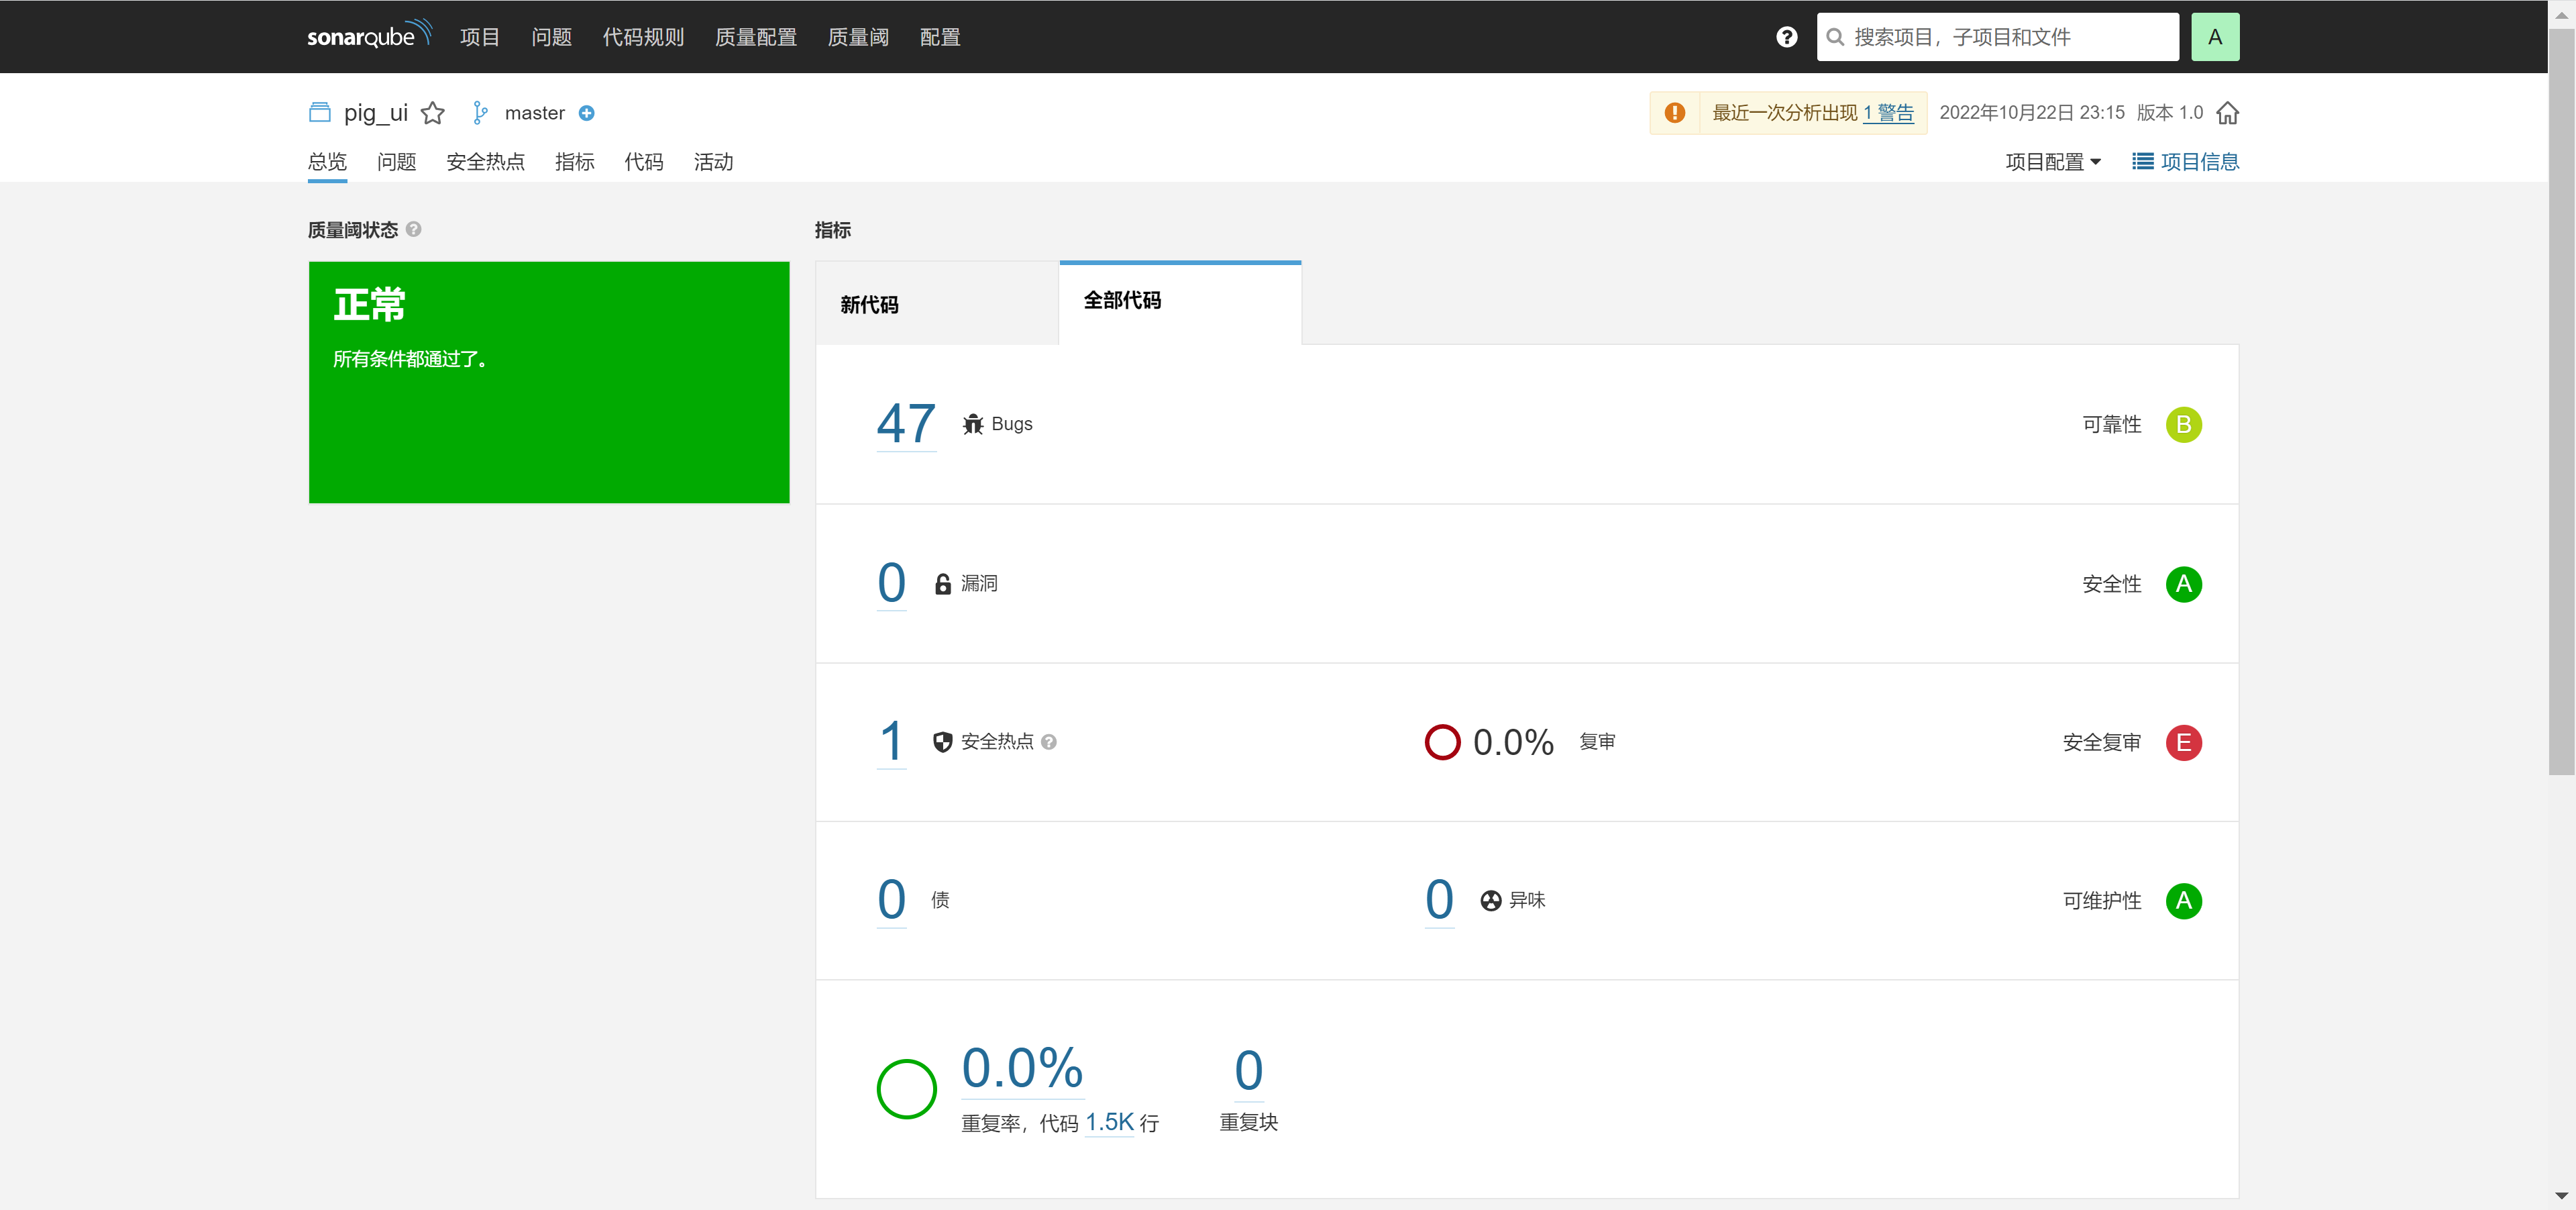
Task: Expand the 项目配置 dropdown
Action: coord(2052,162)
